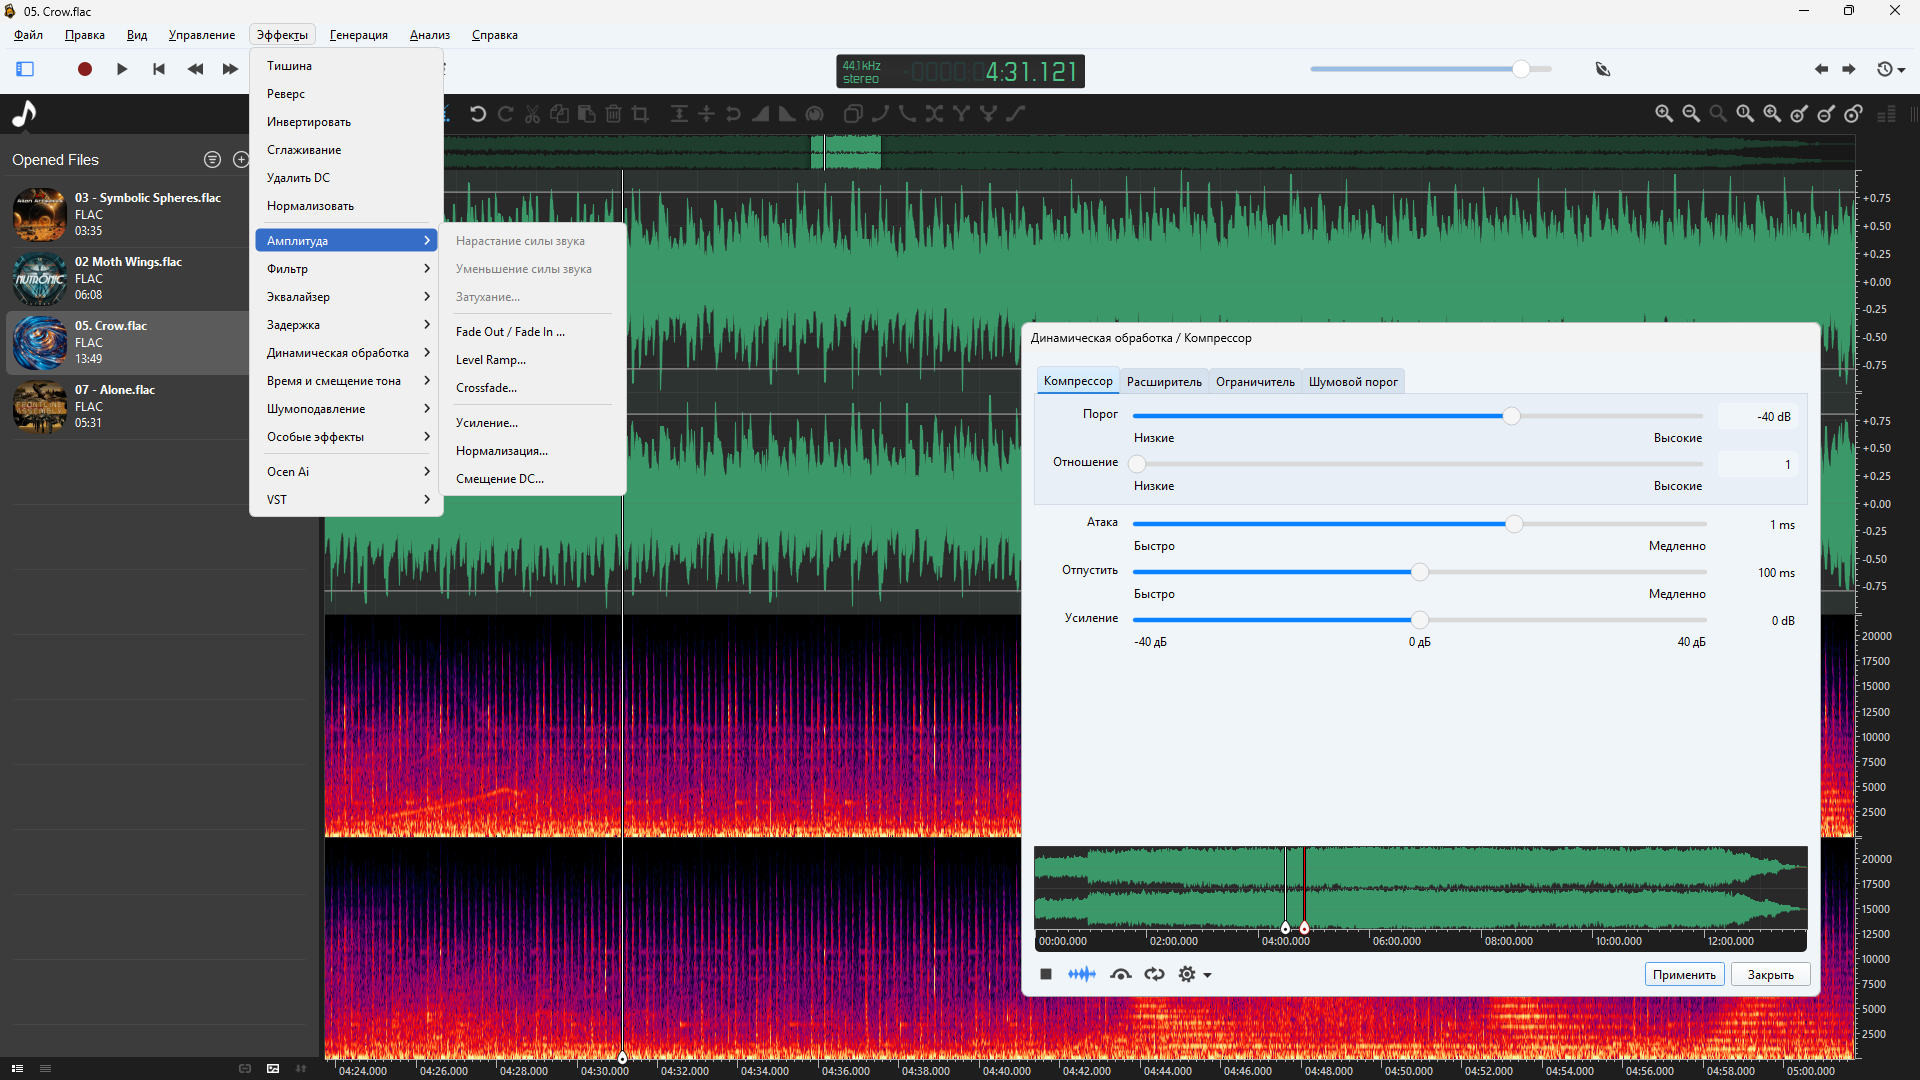Click the Закрыть button
Image resolution: width=1920 pixels, height=1080 pixels.
[x=1770, y=975]
